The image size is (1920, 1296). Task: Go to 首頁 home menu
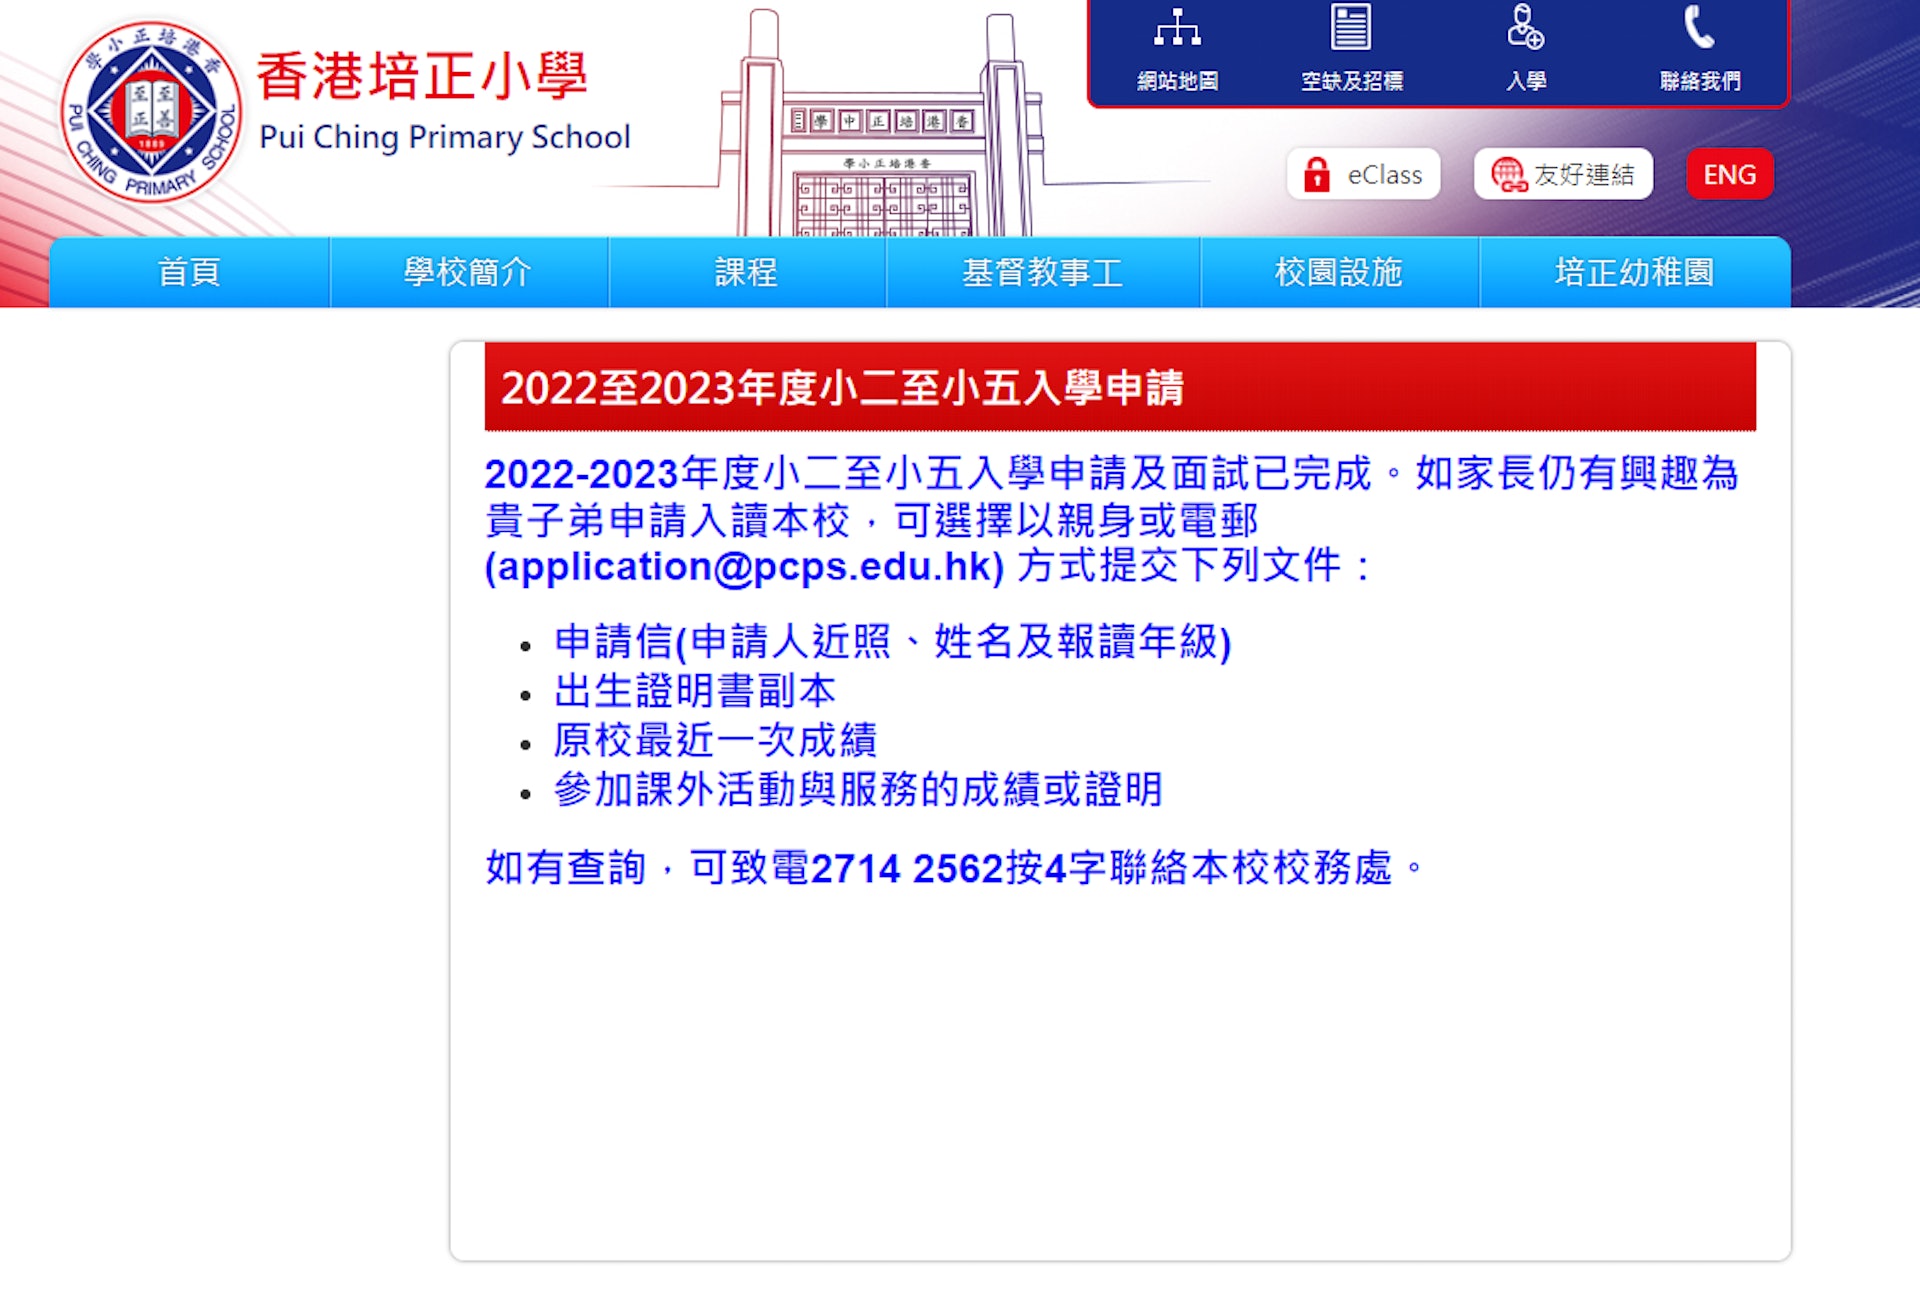click(189, 272)
